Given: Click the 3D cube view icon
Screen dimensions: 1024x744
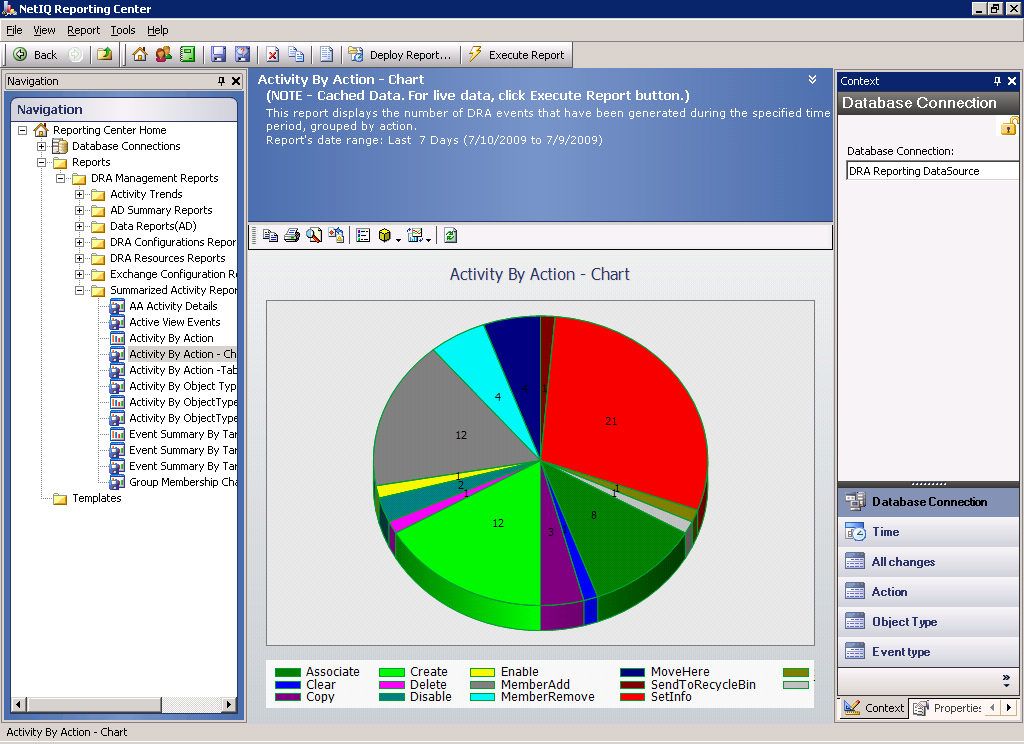Looking at the screenshot, I should pos(385,235).
